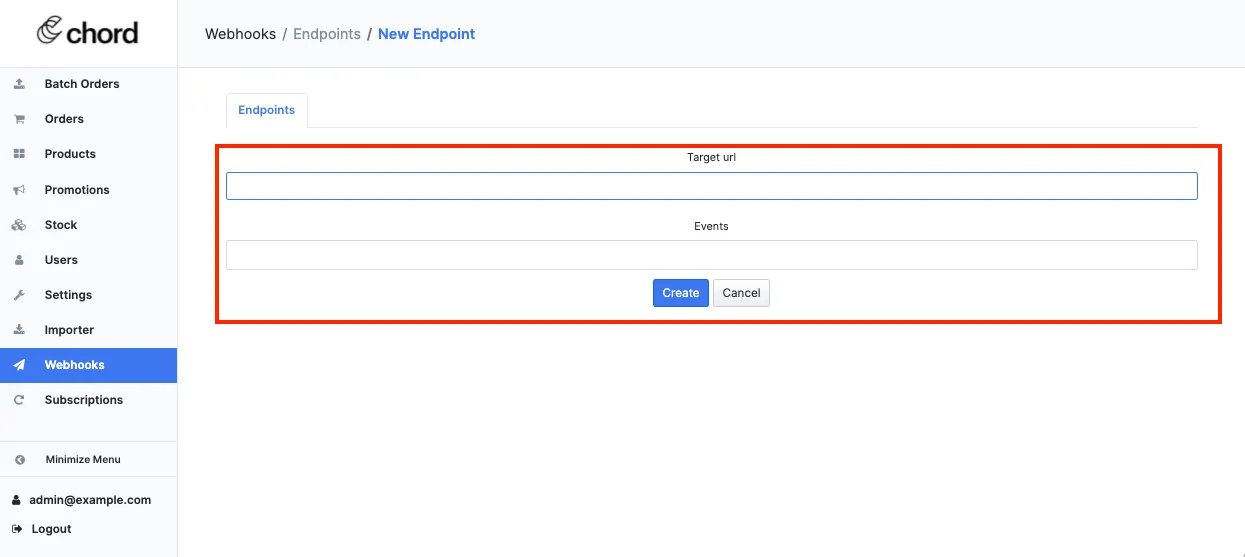The height and width of the screenshot is (557, 1245).
Task: Go to the Orders section
Action: [88, 119]
